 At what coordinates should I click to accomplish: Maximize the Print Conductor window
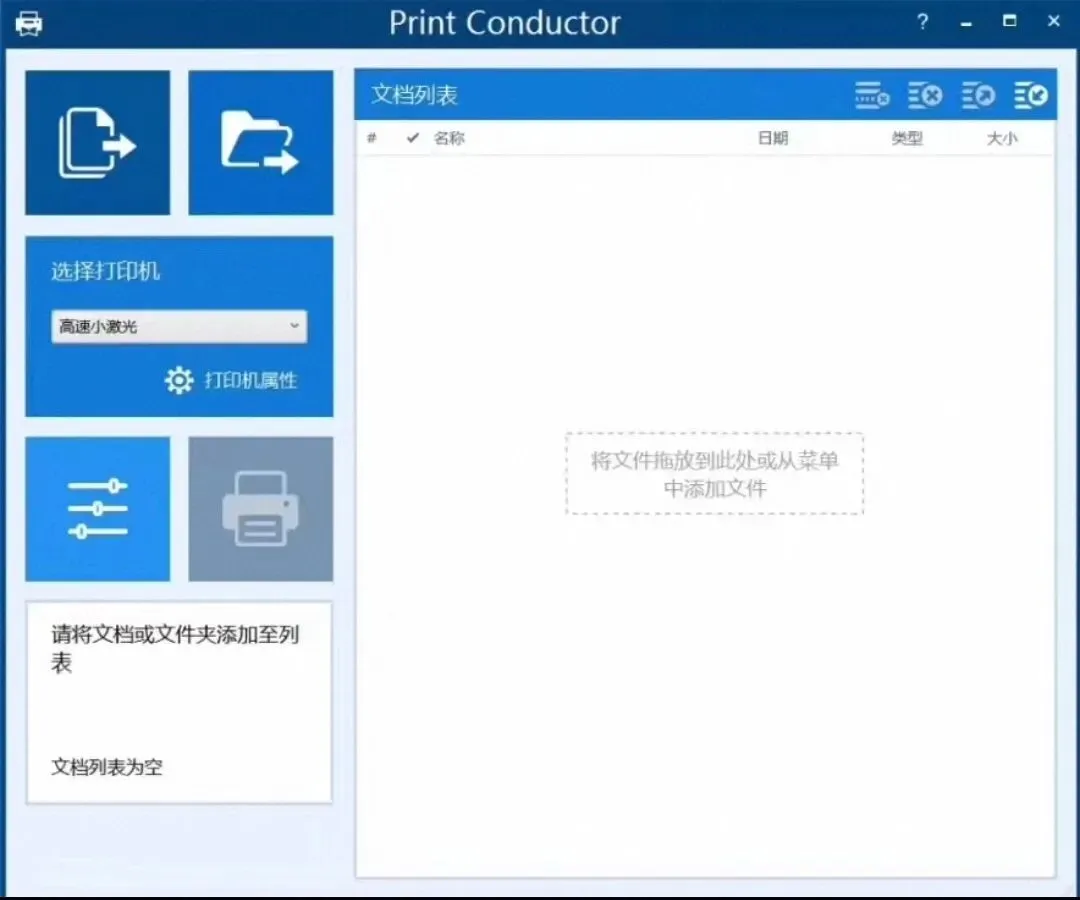(x=1009, y=21)
